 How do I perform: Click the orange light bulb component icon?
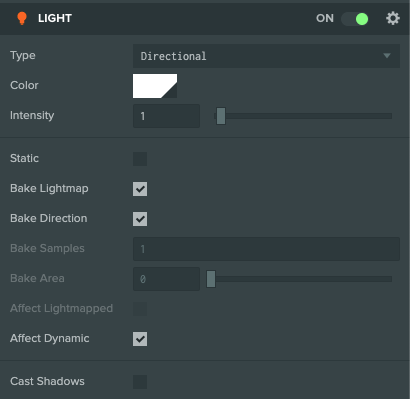[22, 18]
